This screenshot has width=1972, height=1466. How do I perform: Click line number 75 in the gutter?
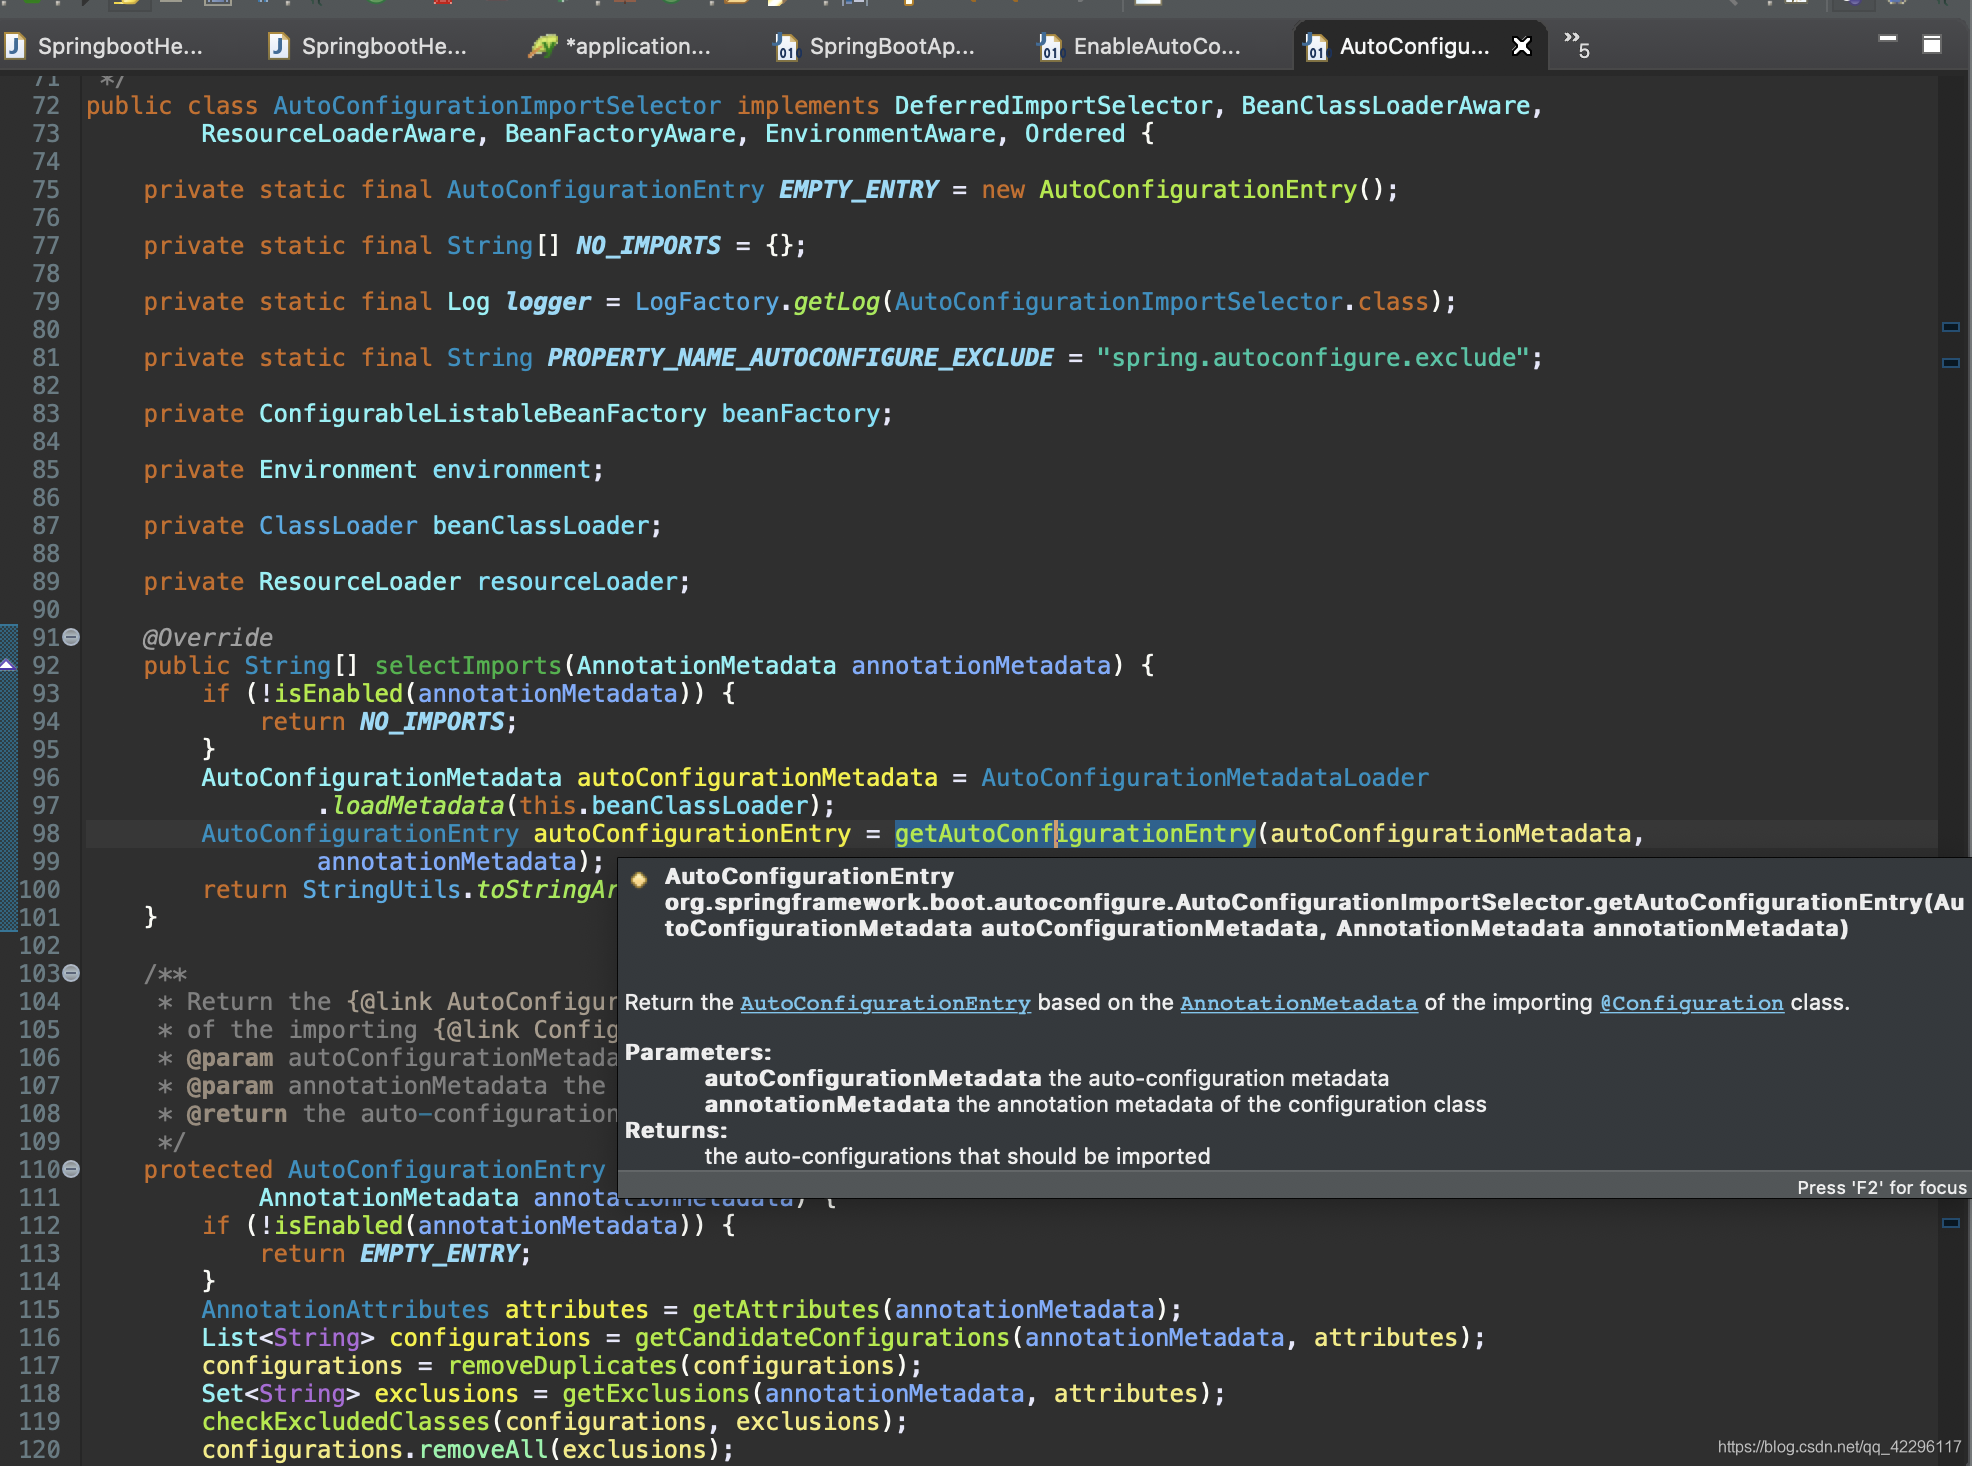pos(46,190)
